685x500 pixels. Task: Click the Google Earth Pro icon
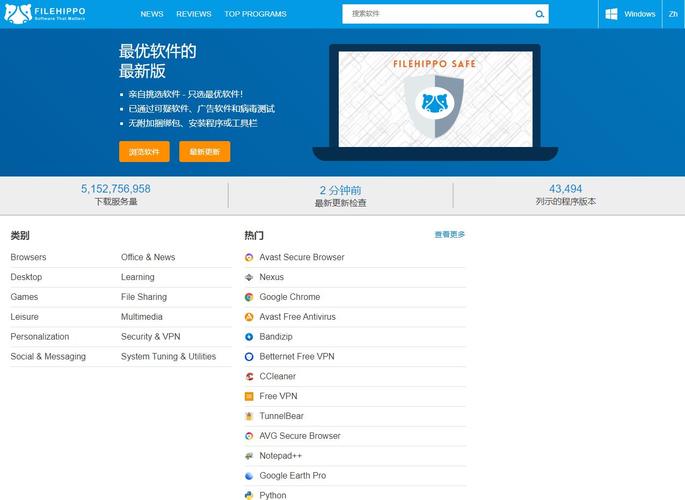coord(249,476)
